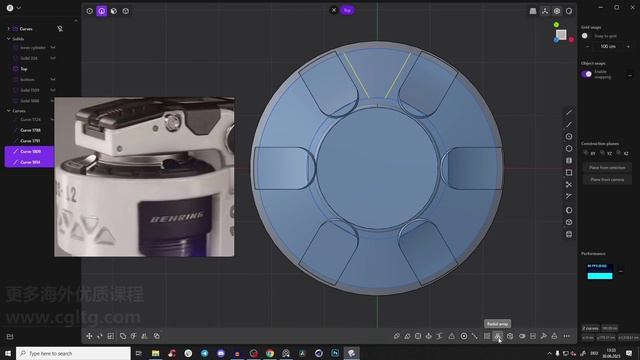Click the 100 cm grid size field
Image resolution: width=640 pixels, height=360 pixels.
pyautogui.click(x=608, y=47)
